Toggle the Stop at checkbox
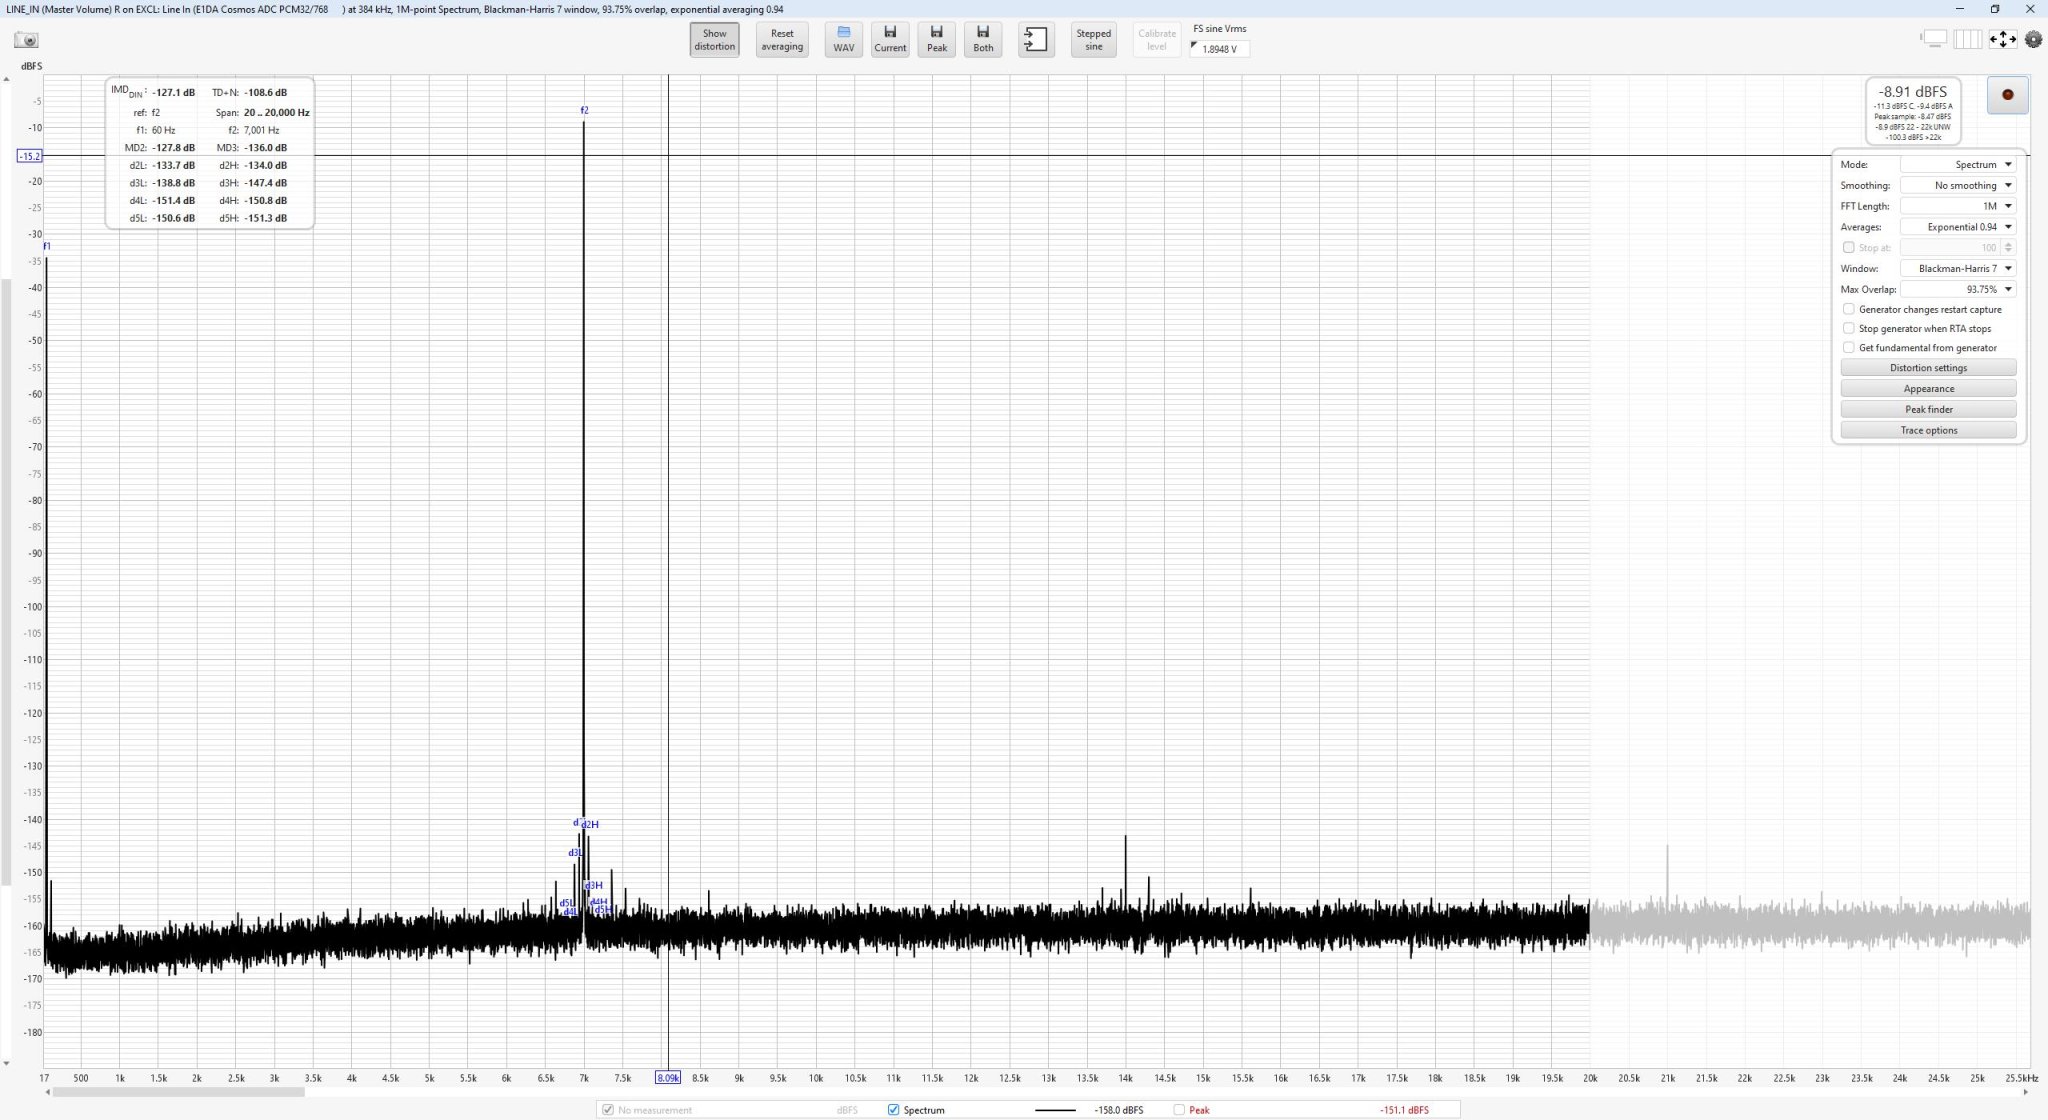2048x1120 pixels. tap(1848, 248)
